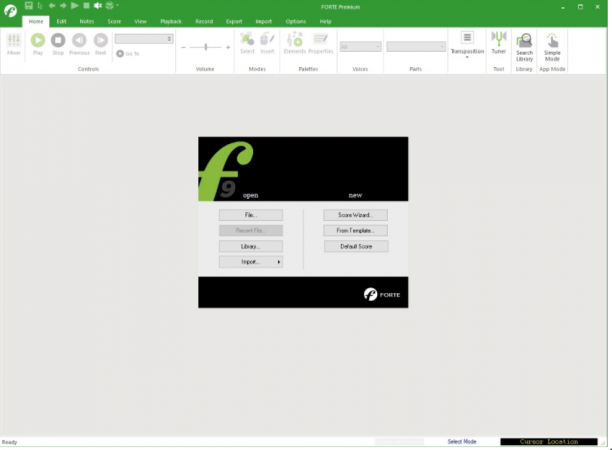Image resolution: width=612 pixels, height=450 pixels.
Task: Activate Insert mode in Modes group
Action: 267,44
